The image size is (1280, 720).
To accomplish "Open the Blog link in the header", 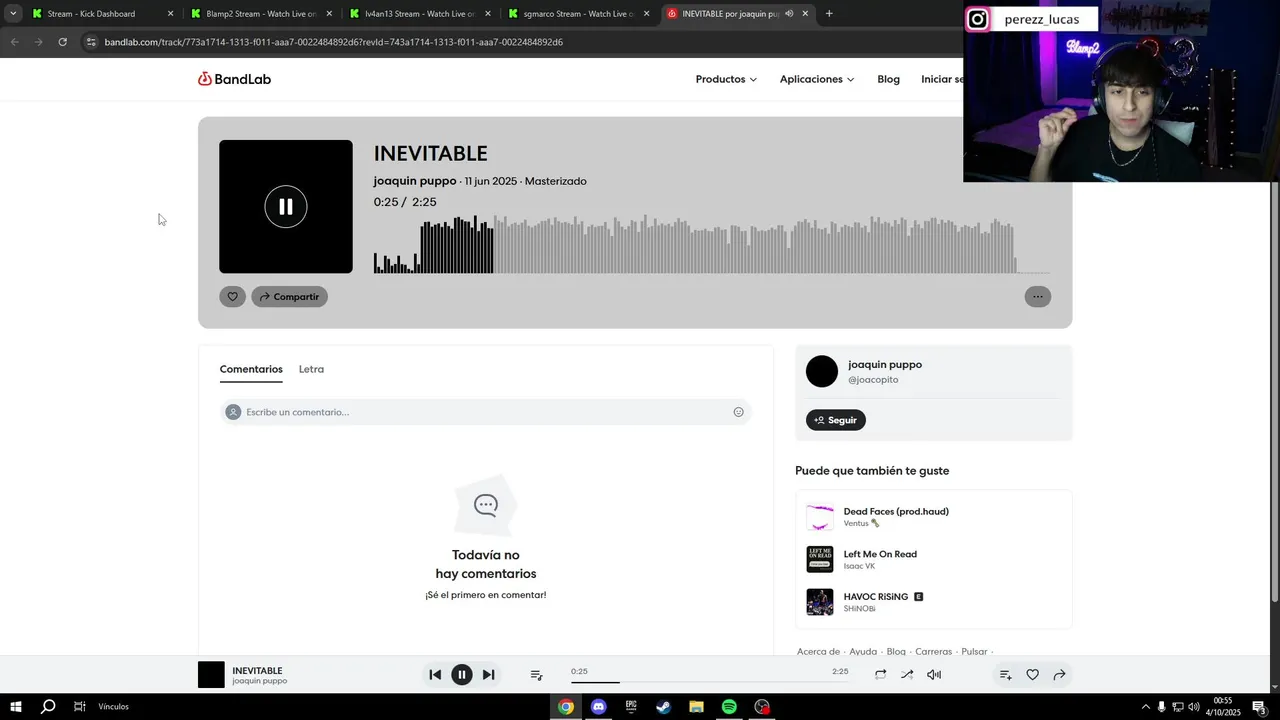I will (888, 79).
